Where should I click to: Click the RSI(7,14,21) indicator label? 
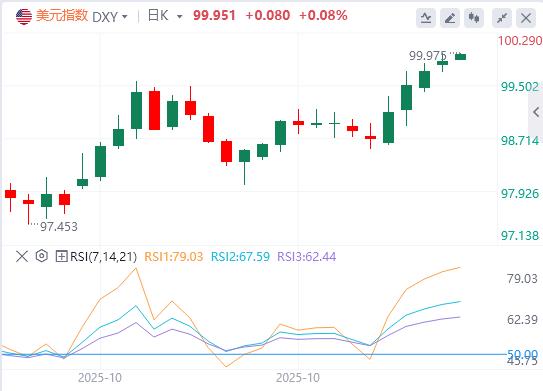(103, 257)
